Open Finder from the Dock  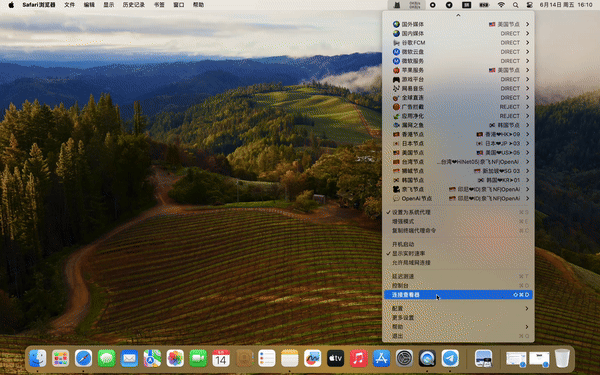[38, 359]
